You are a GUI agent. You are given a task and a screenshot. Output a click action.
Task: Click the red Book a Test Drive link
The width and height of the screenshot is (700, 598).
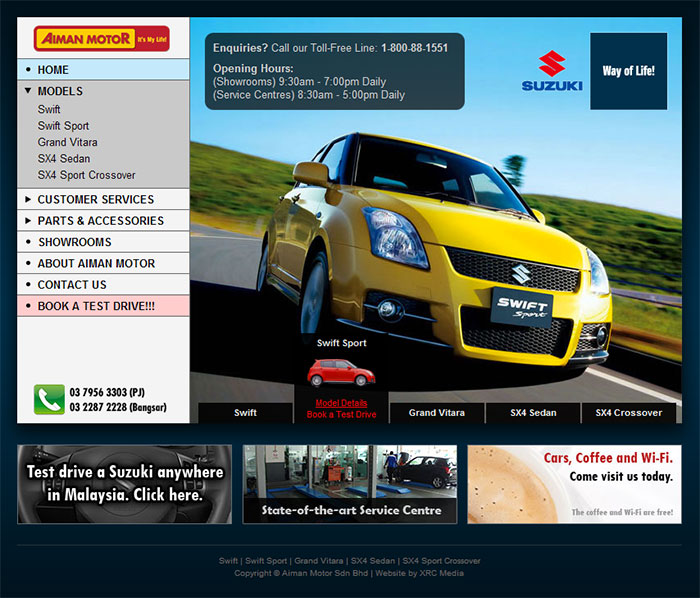tap(341, 415)
